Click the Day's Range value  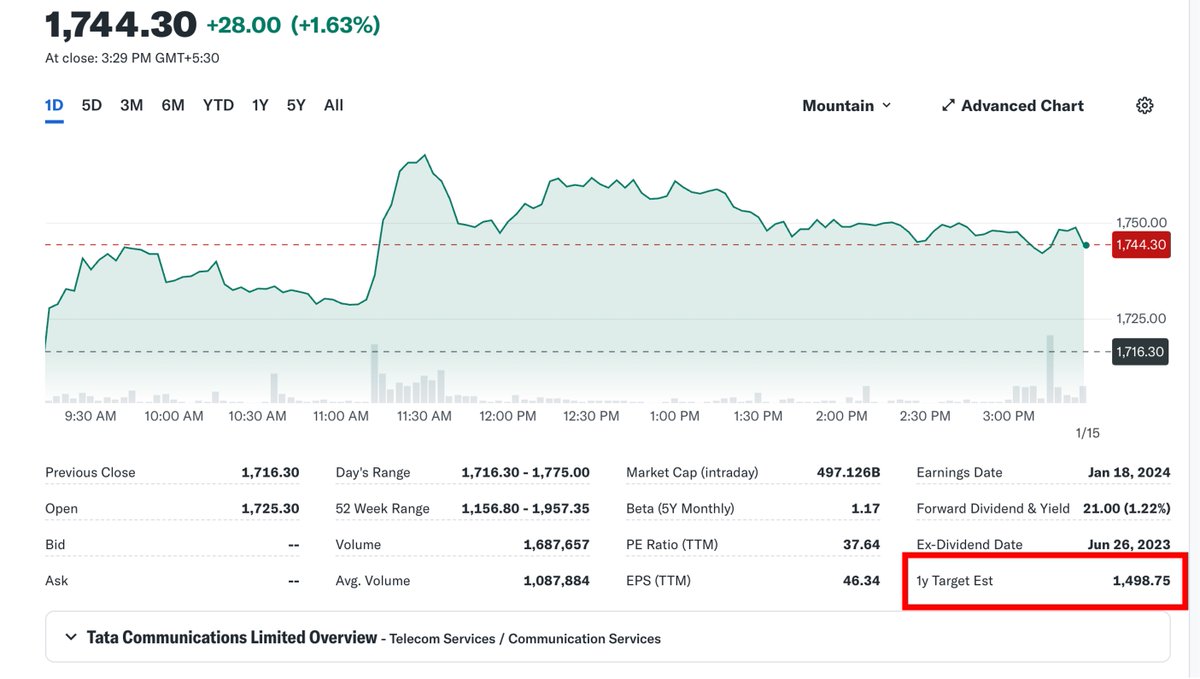coord(525,472)
